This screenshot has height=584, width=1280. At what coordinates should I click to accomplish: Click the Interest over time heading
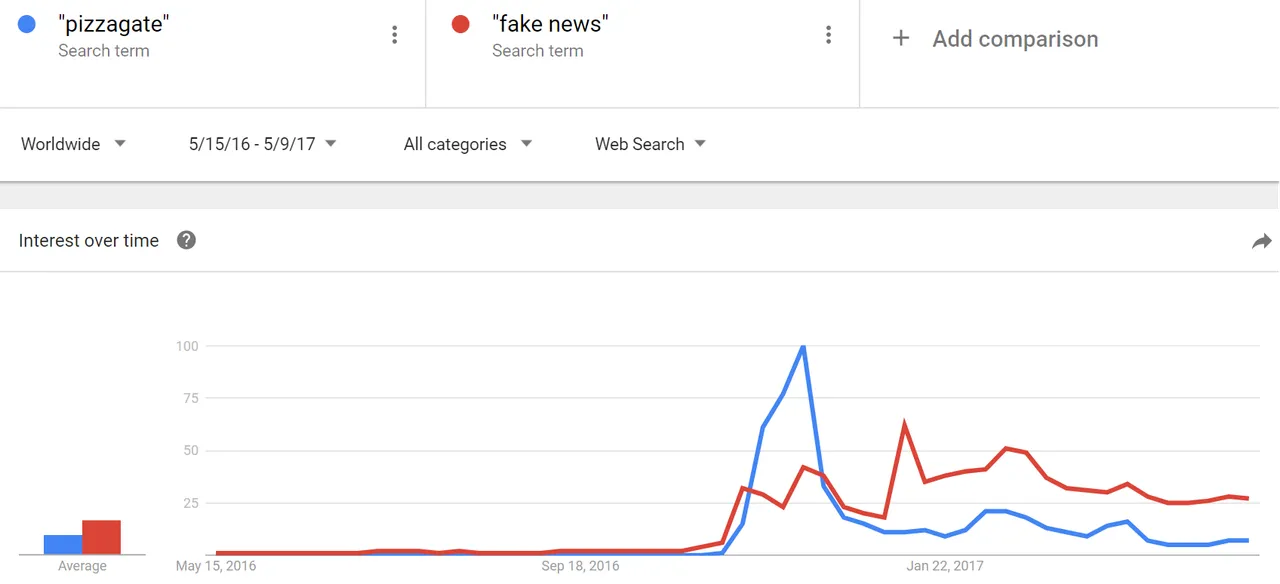point(89,240)
